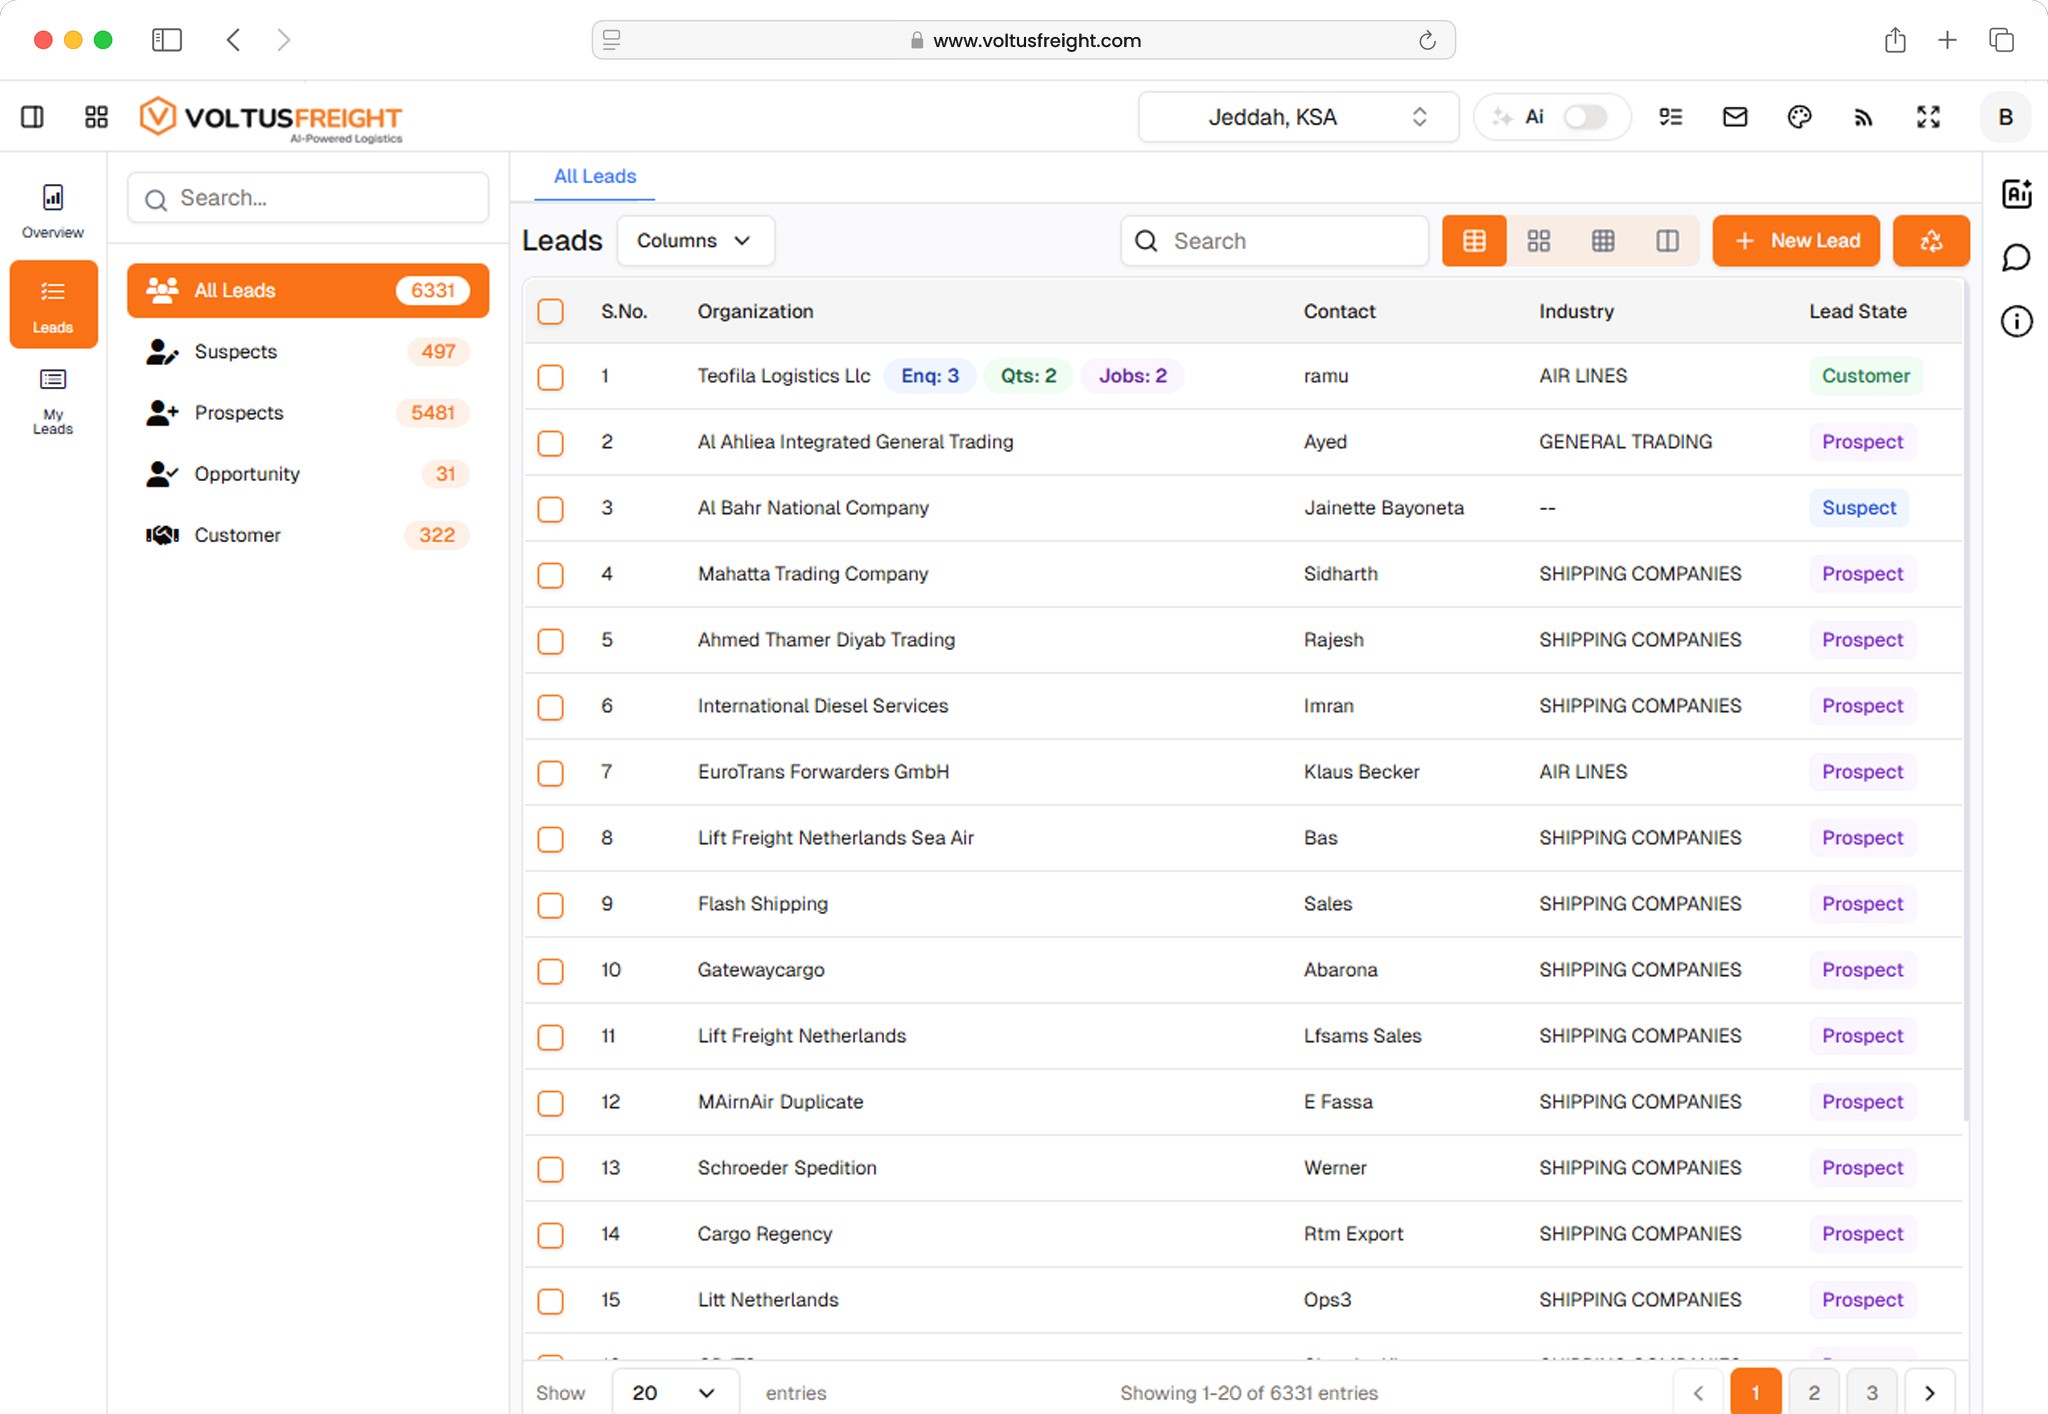Check the select-all header checkbox

point(550,312)
